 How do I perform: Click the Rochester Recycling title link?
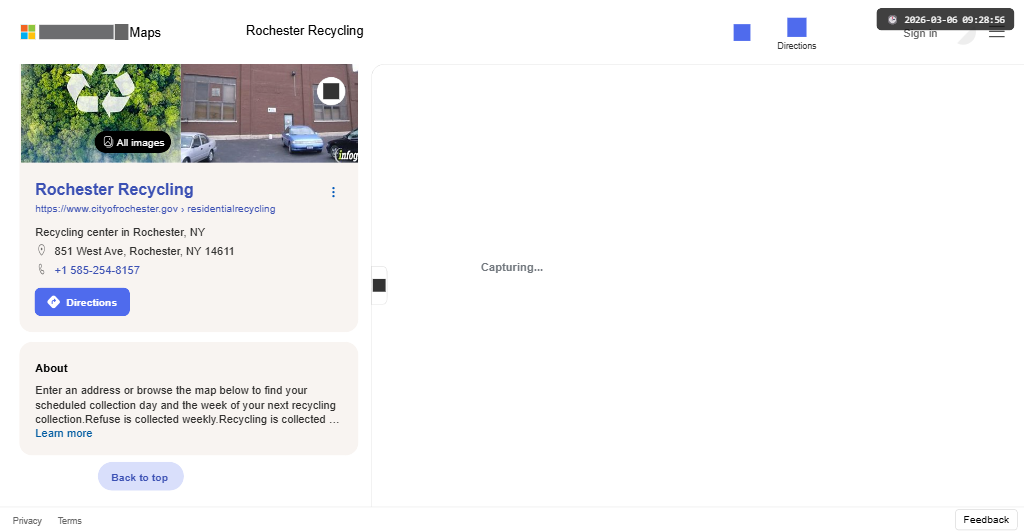114,189
